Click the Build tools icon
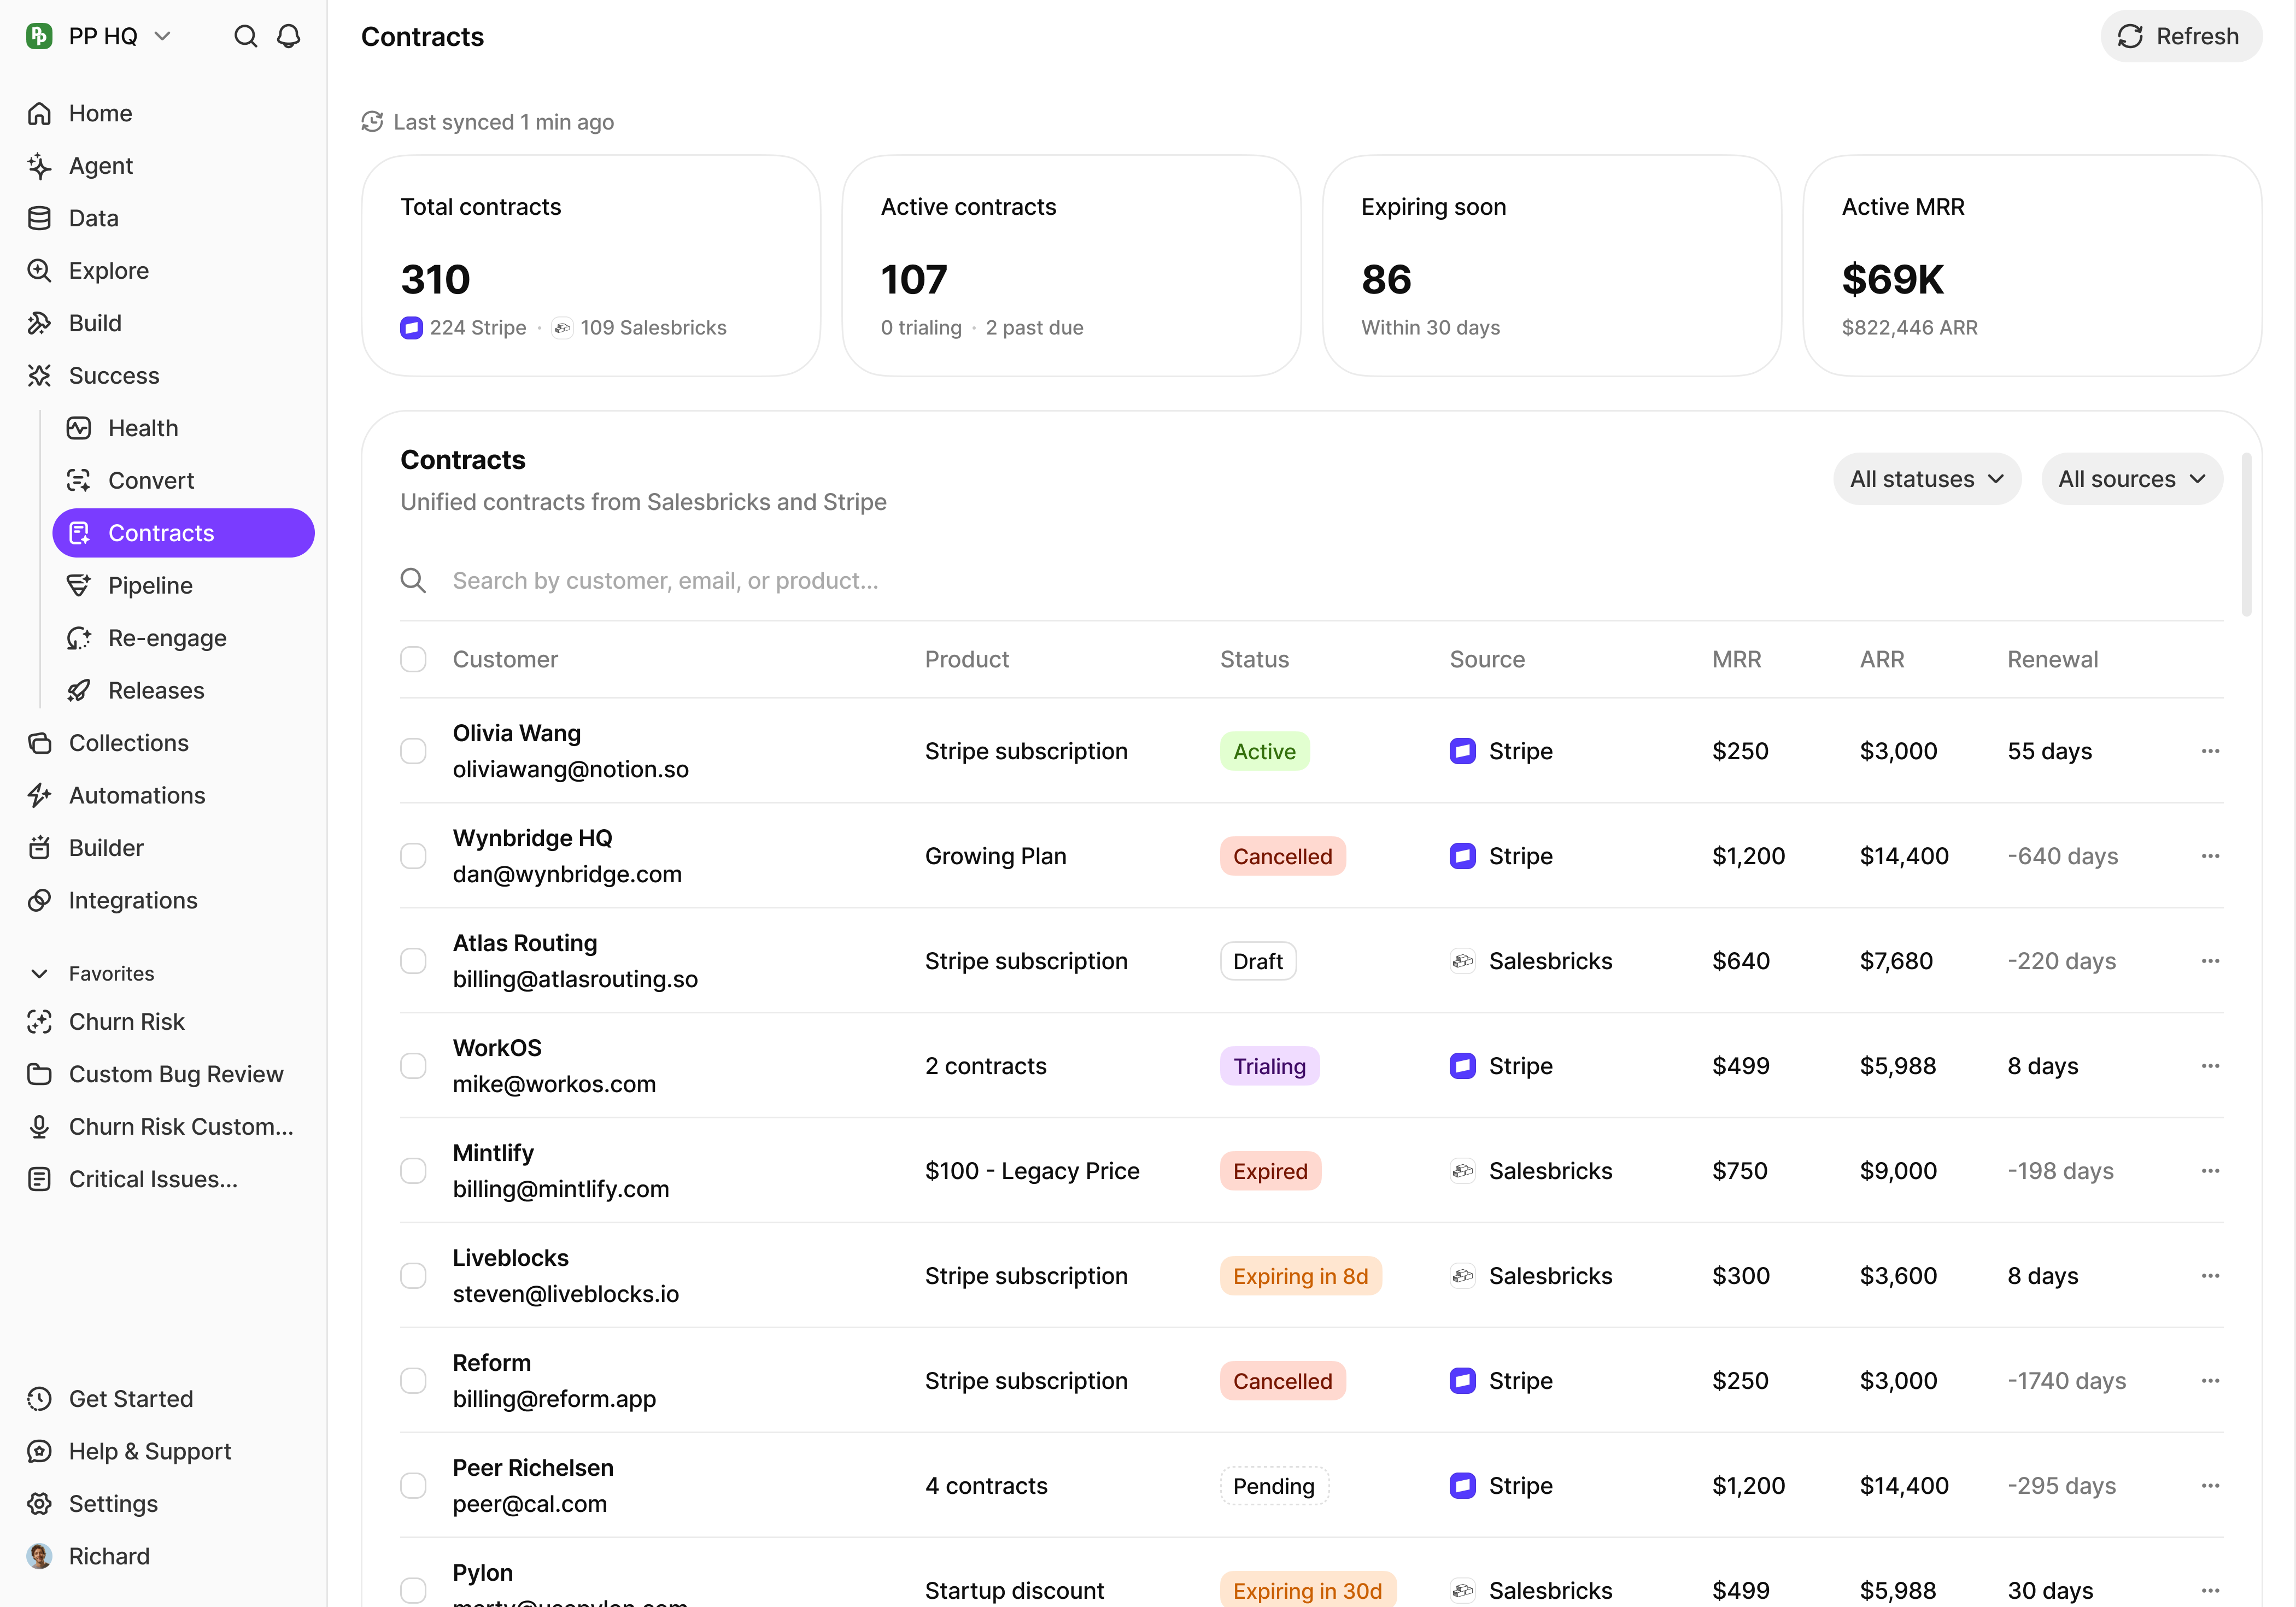The image size is (2296, 1607). 39,324
